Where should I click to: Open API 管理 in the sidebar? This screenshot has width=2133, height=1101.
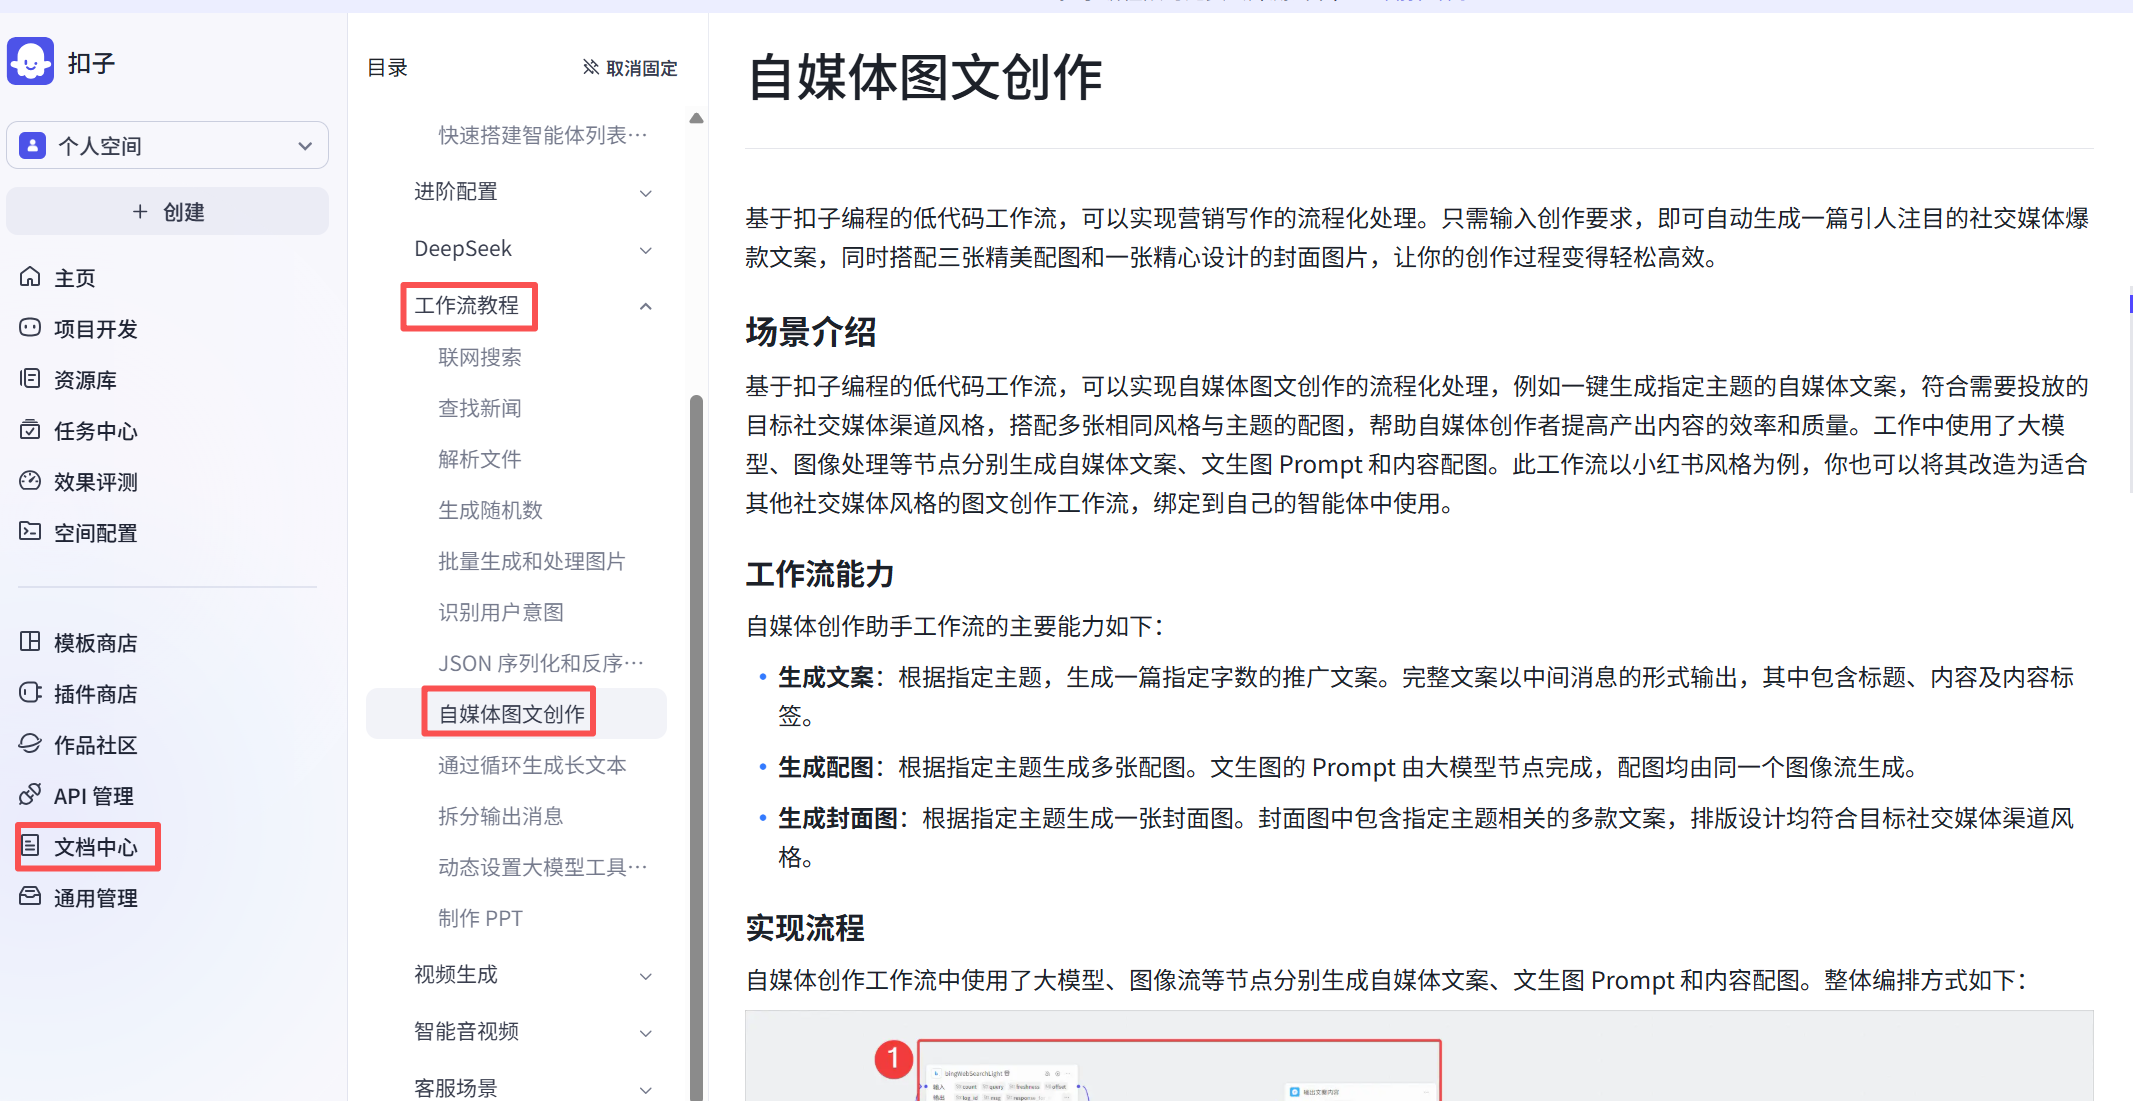93,796
